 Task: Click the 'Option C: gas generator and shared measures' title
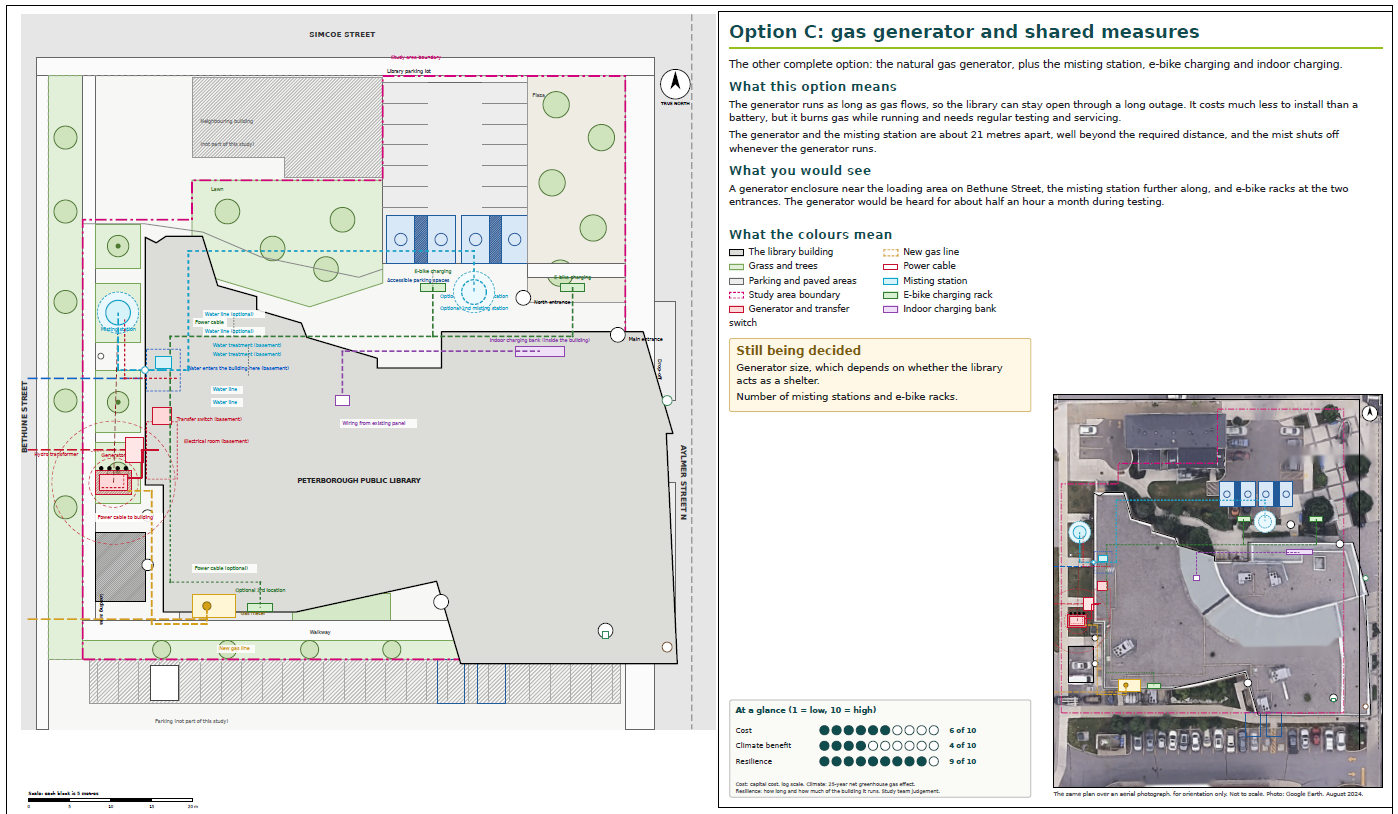click(x=964, y=32)
